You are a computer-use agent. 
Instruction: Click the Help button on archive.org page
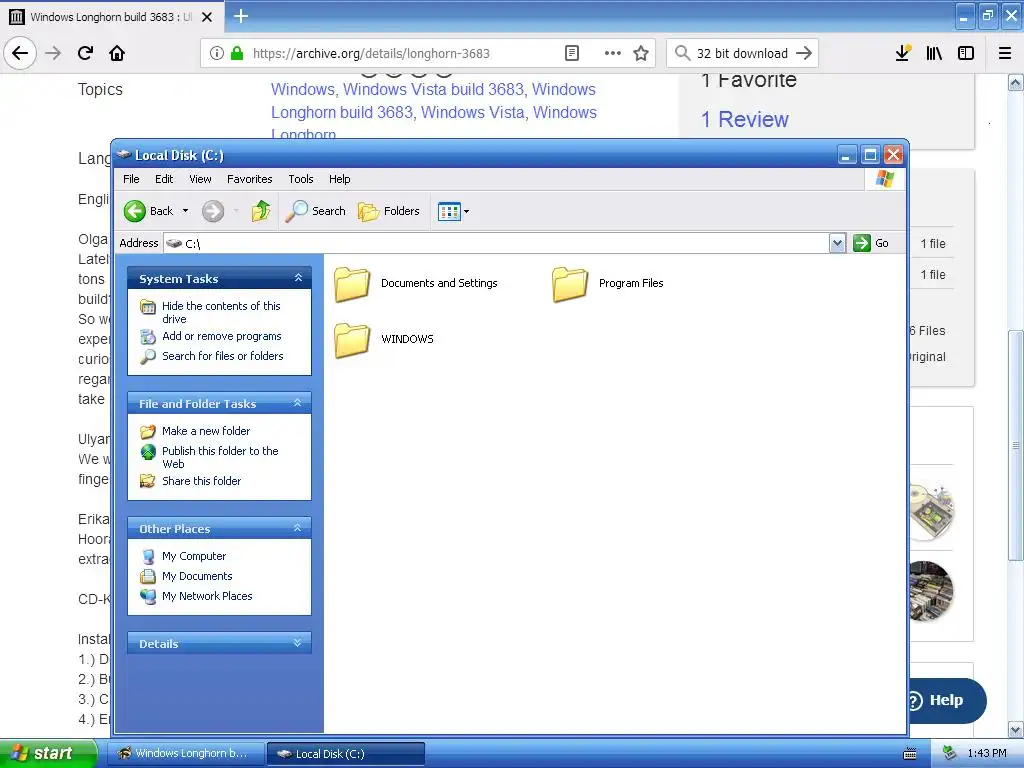click(x=946, y=700)
